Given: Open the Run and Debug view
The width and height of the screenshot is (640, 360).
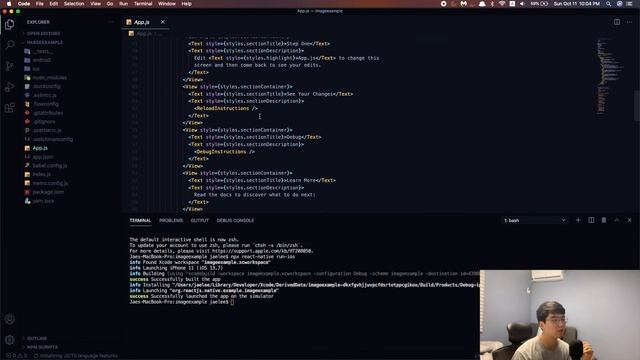Looking at the screenshot, I should click(9, 87).
